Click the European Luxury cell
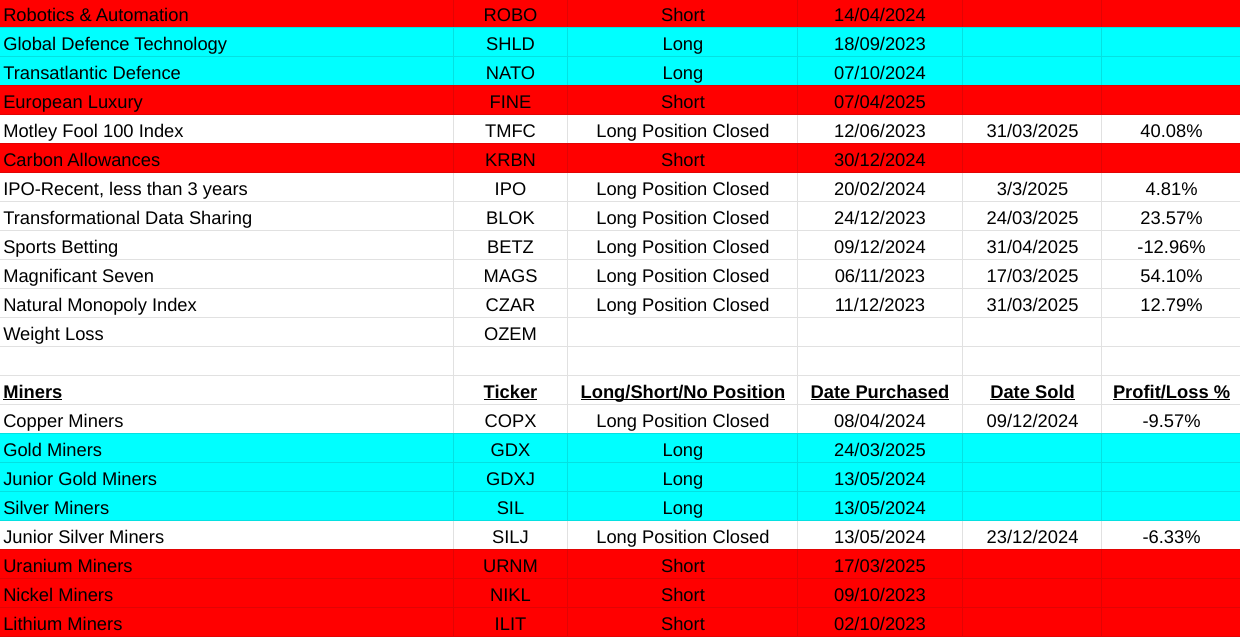 73,102
